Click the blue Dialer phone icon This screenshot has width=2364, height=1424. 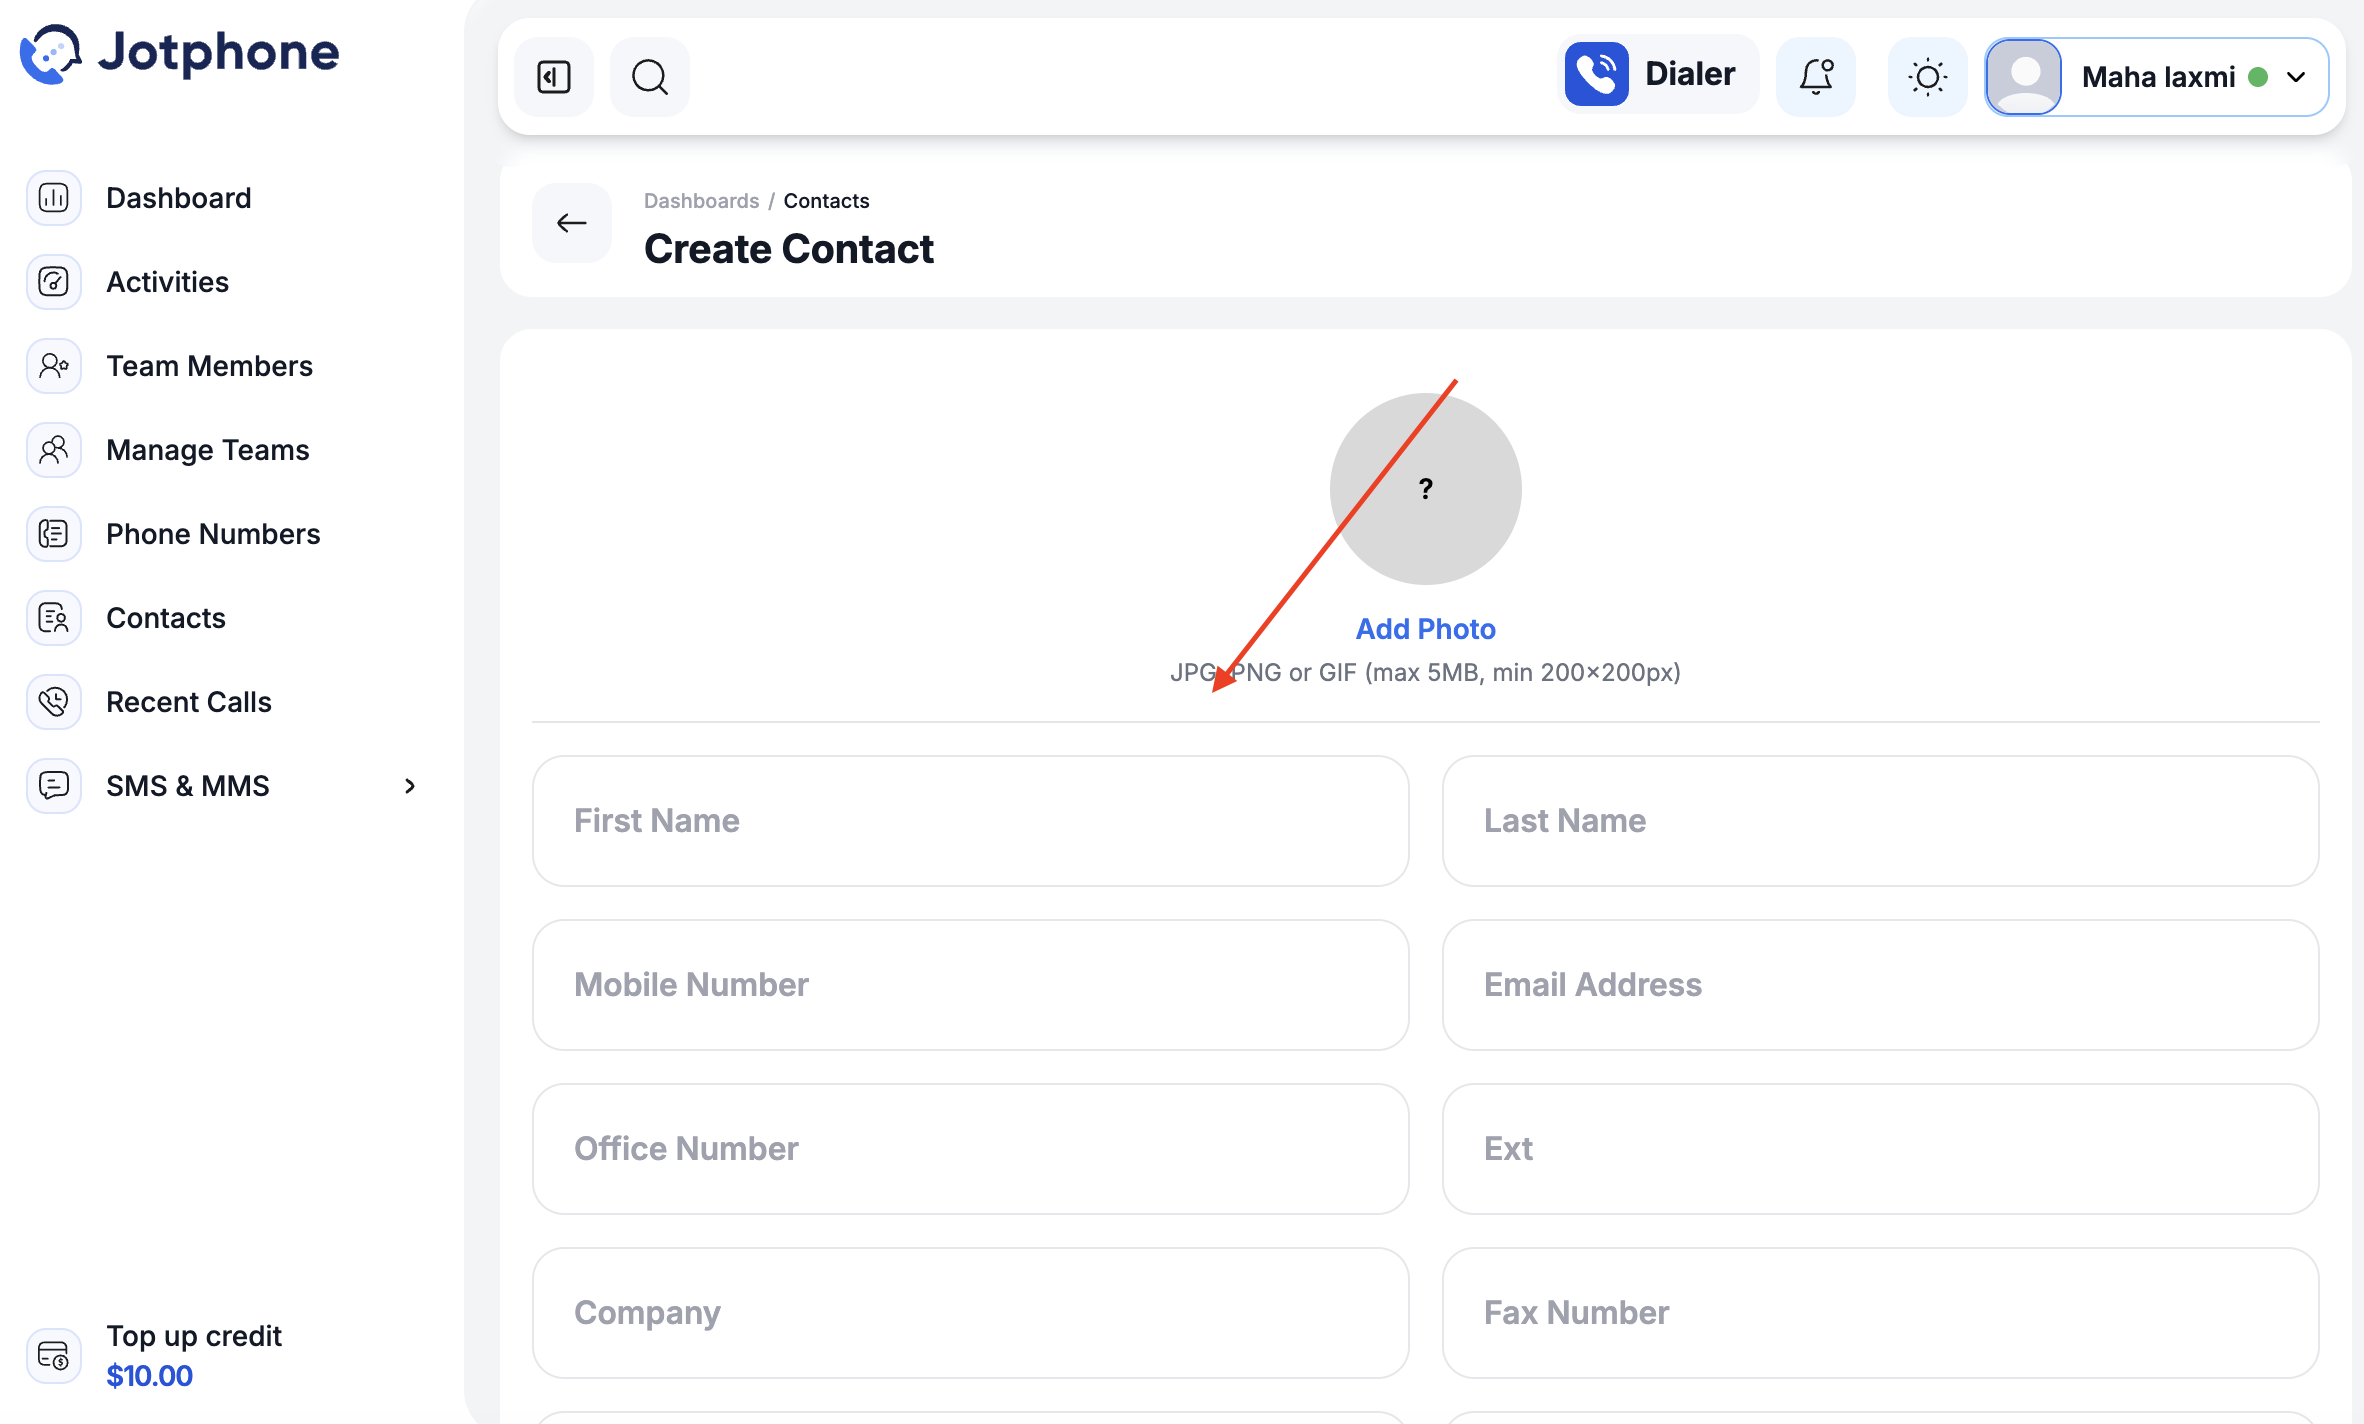[1597, 74]
